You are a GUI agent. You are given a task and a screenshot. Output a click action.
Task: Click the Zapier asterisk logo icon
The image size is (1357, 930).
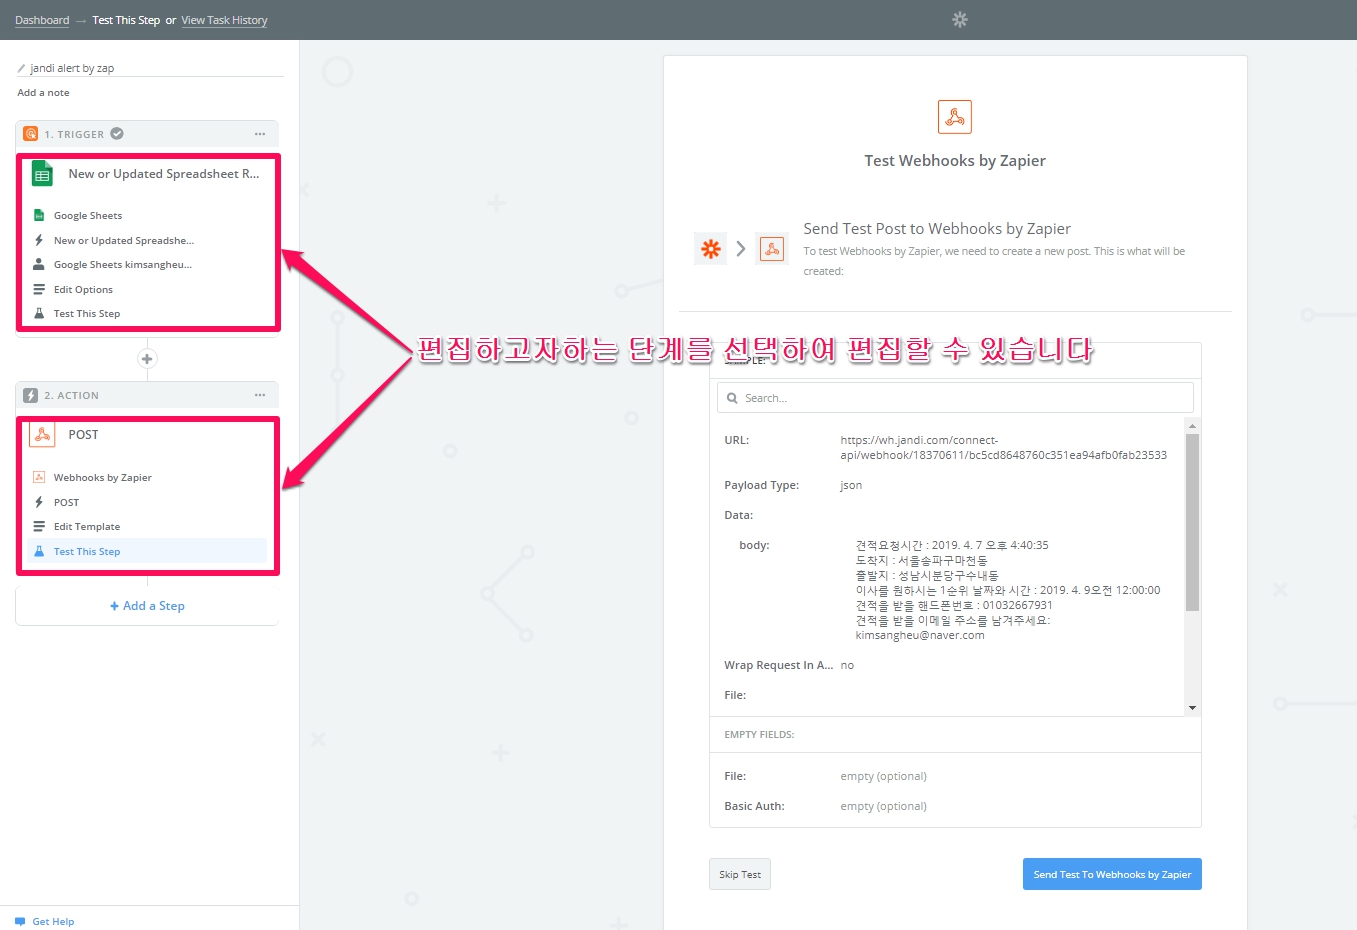(711, 249)
